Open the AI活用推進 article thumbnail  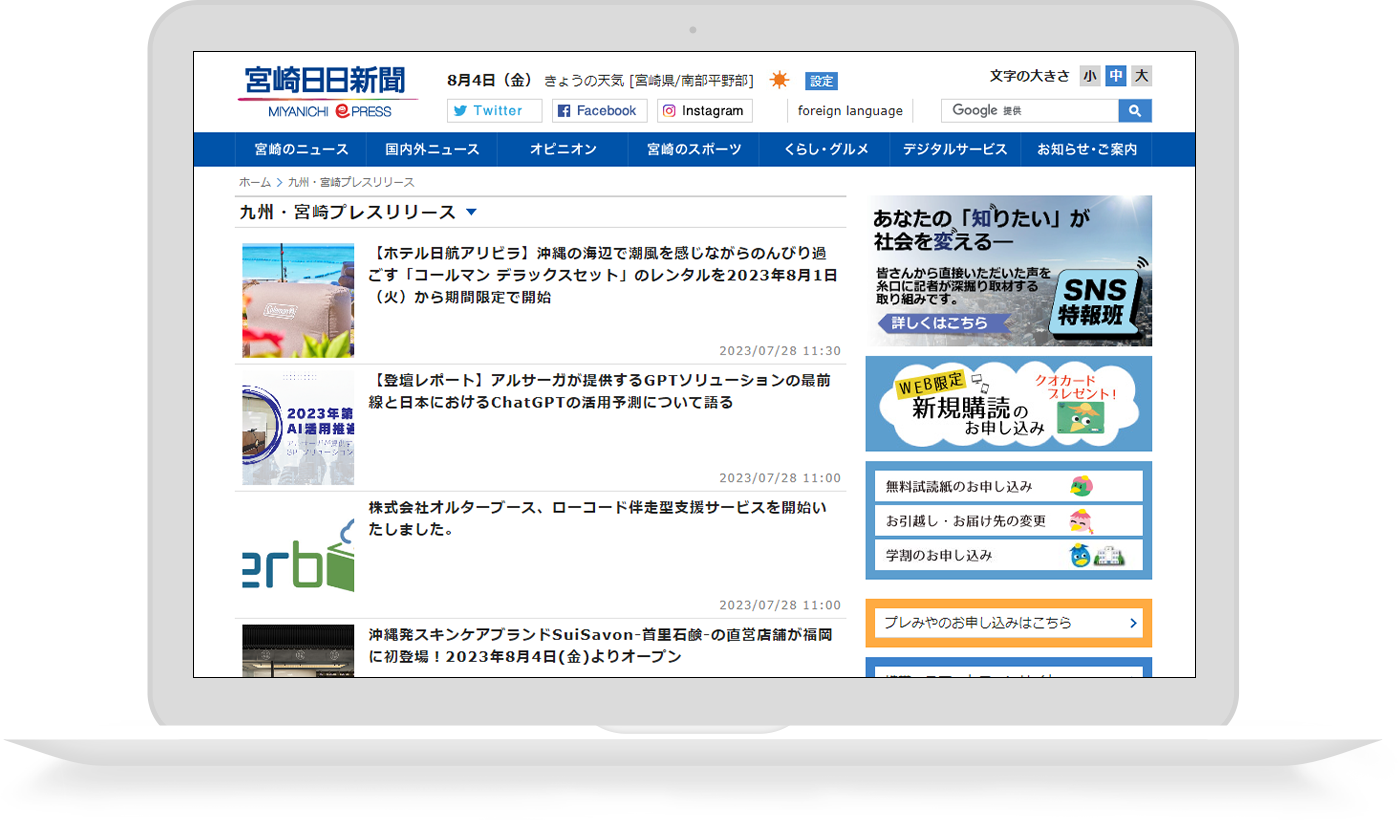pos(298,428)
